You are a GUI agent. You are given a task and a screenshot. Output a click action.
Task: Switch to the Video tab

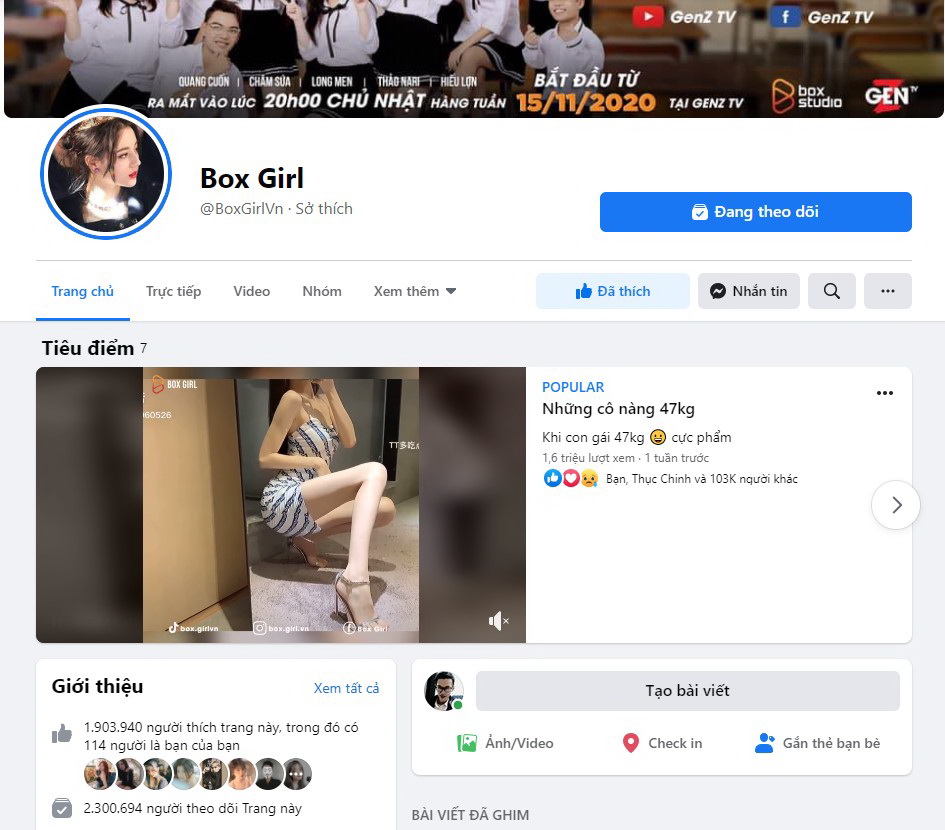251,291
